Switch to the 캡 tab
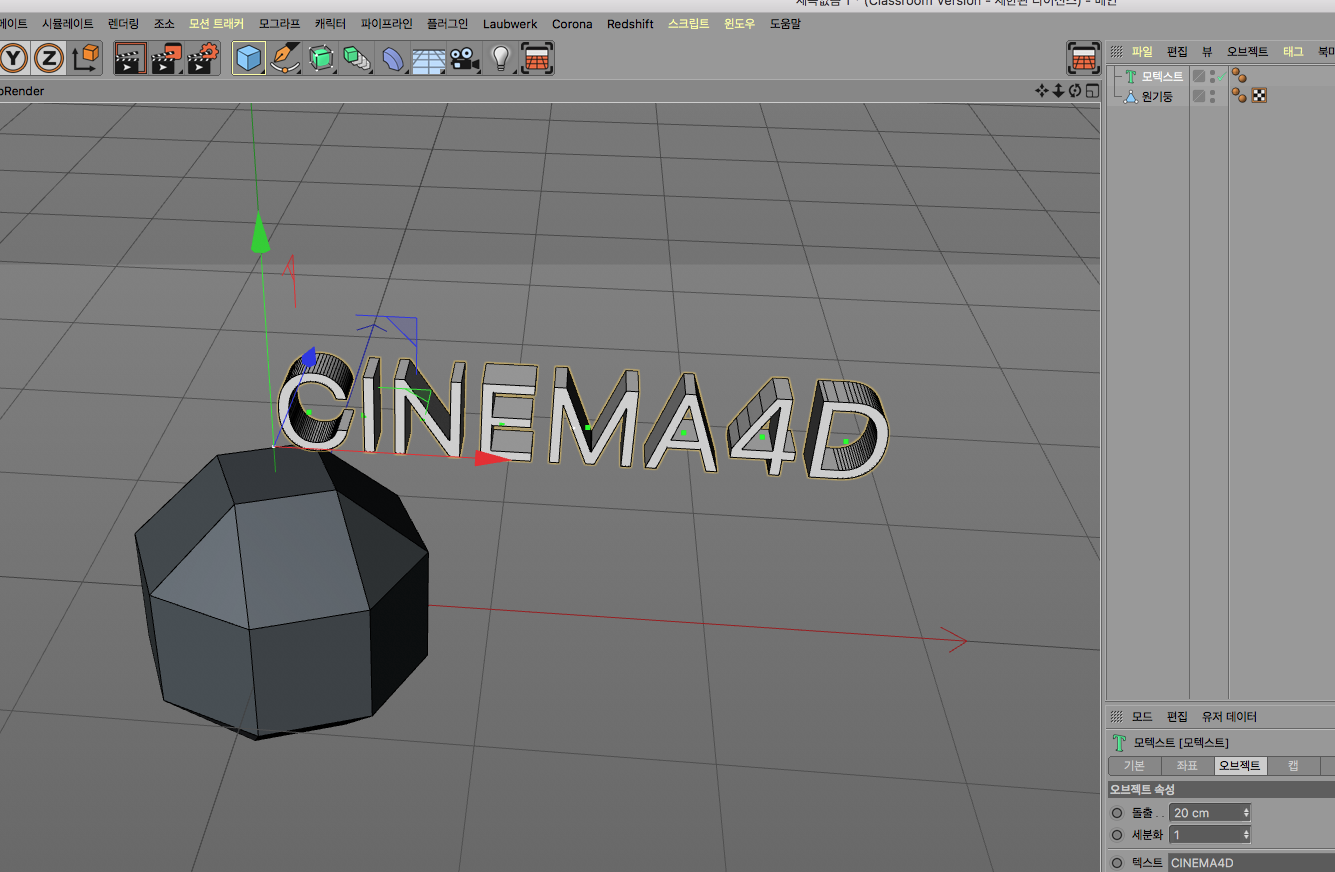Viewport: 1335px width, 872px height. (1293, 766)
